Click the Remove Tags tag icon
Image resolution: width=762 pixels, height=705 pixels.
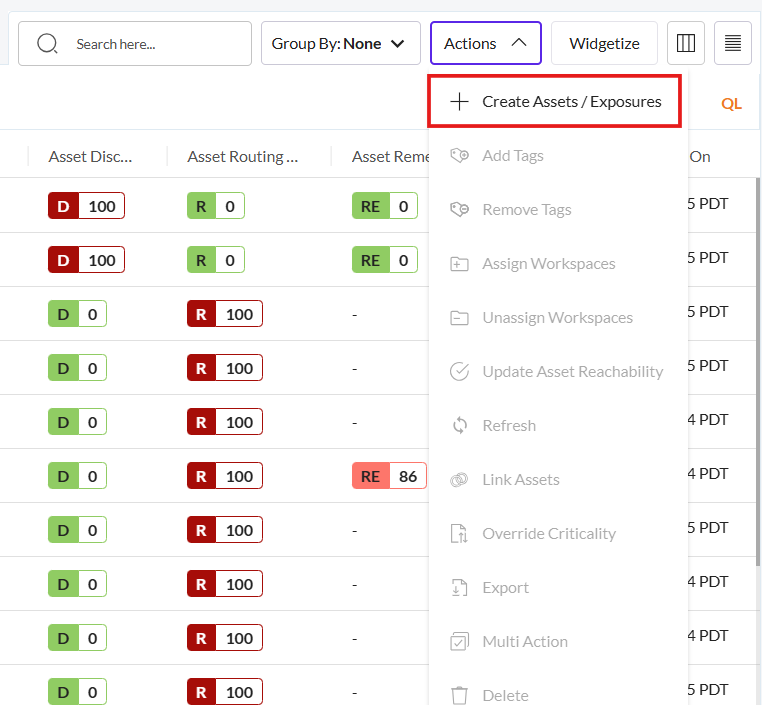pos(459,209)
